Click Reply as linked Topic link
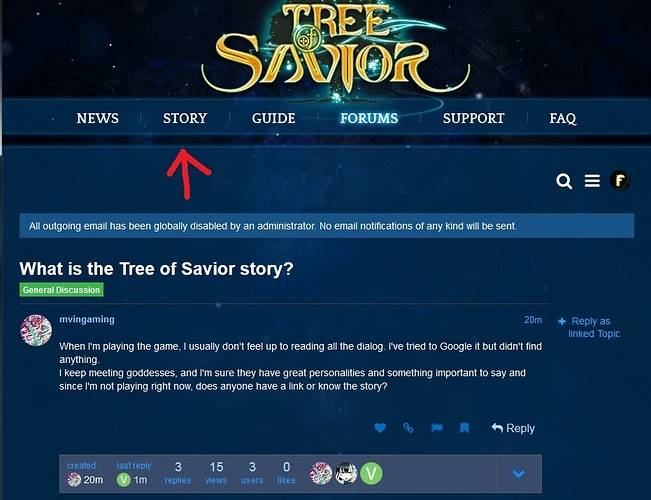The height and width of the screenshot is (500, 651). click(590, 327)
